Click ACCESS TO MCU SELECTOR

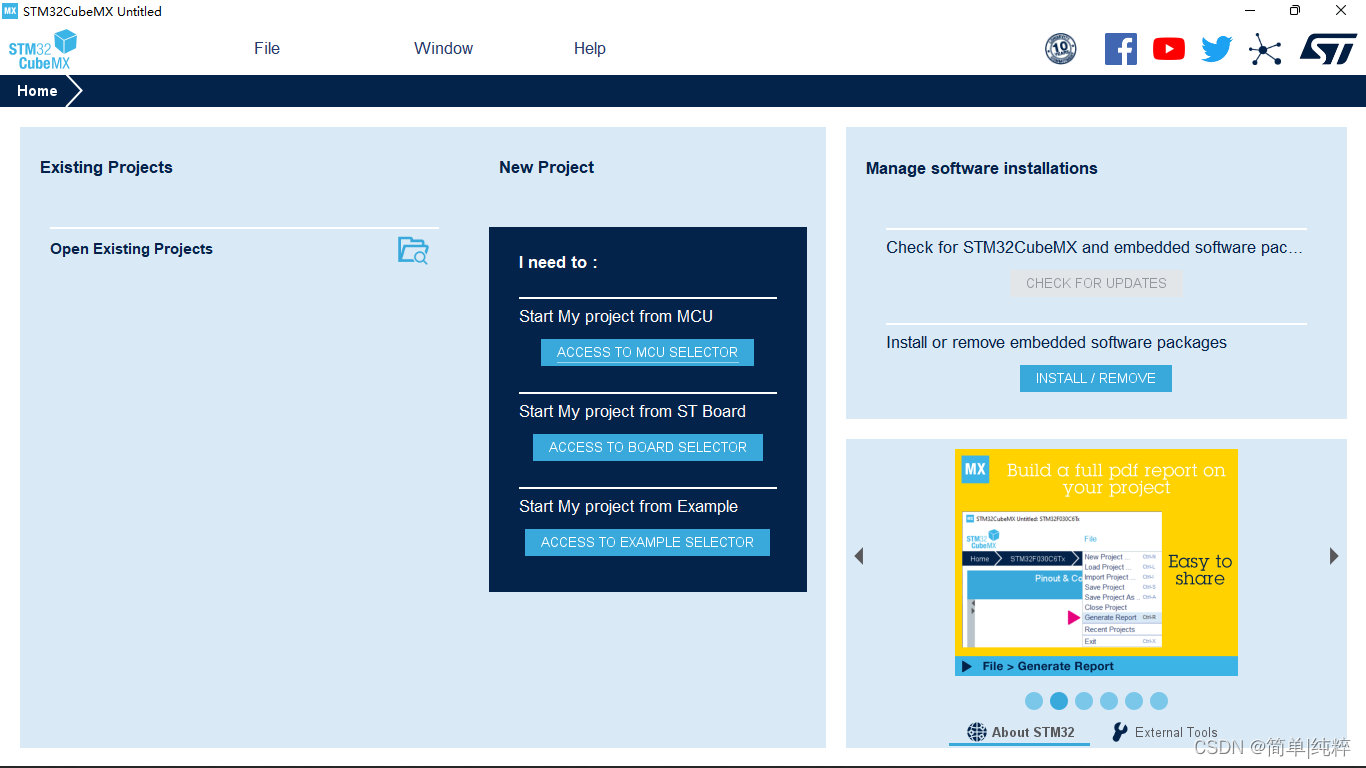coord(647,352)
